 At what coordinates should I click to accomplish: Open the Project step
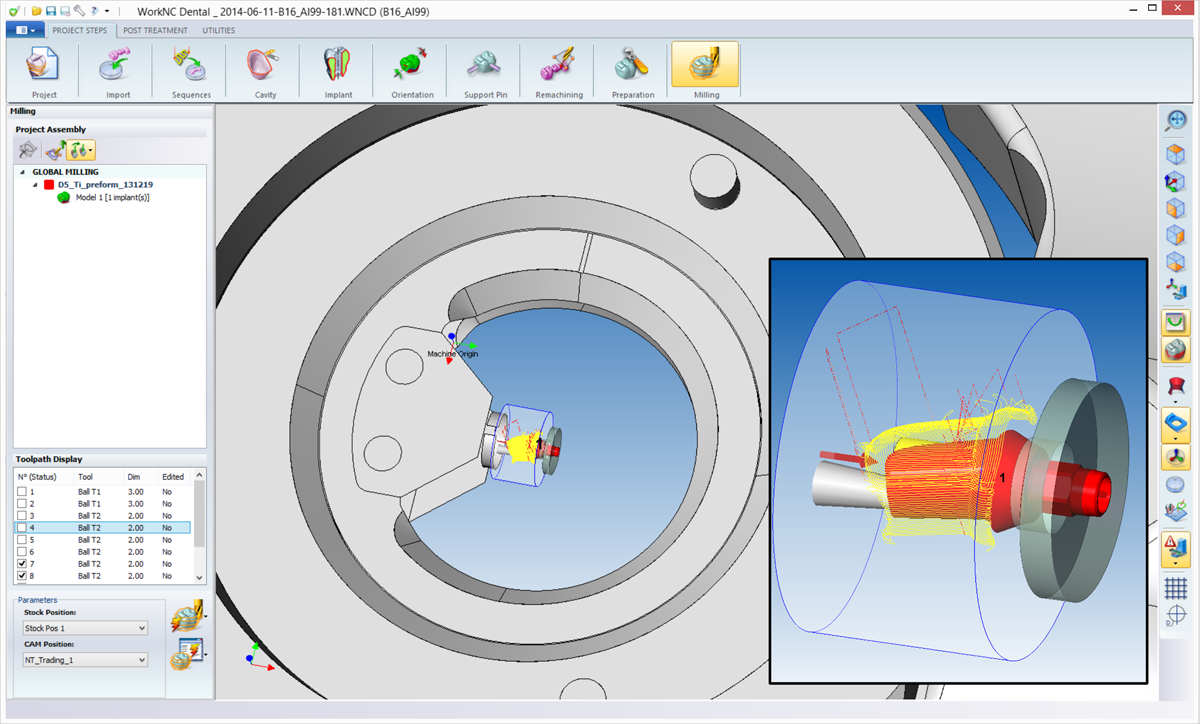click(x=44, y=72)
